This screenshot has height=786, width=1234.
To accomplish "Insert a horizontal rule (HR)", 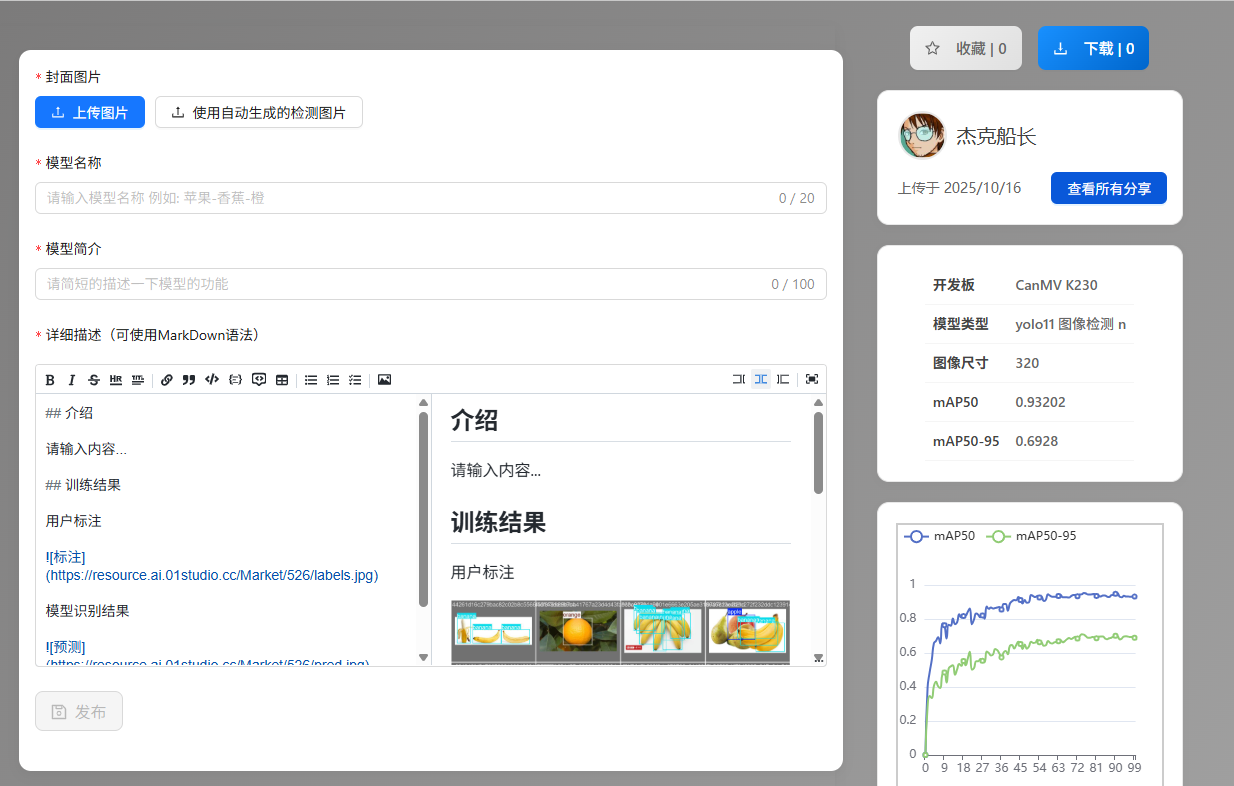I will point(116,380).
